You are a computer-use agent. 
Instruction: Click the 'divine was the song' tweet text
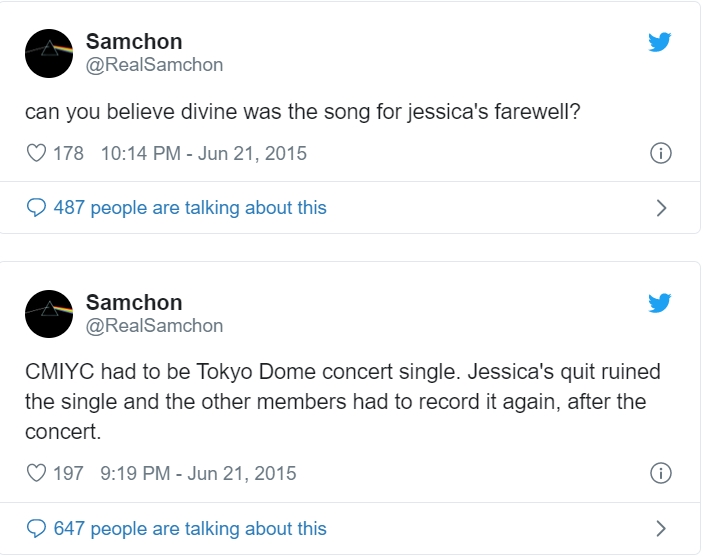click(x=302, y=112)
